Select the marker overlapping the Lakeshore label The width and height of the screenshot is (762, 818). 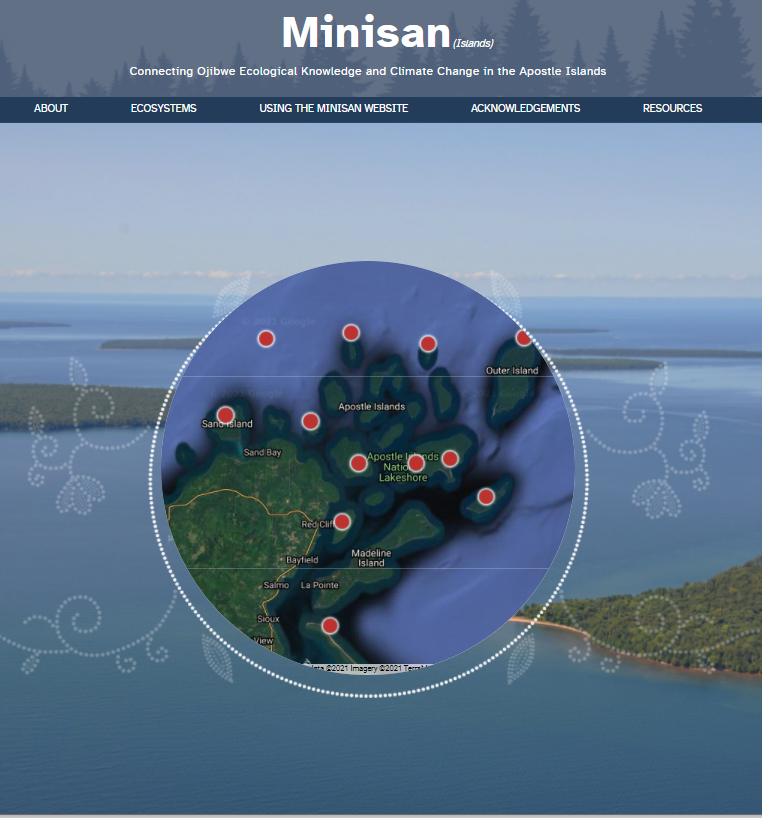(416, 463)
